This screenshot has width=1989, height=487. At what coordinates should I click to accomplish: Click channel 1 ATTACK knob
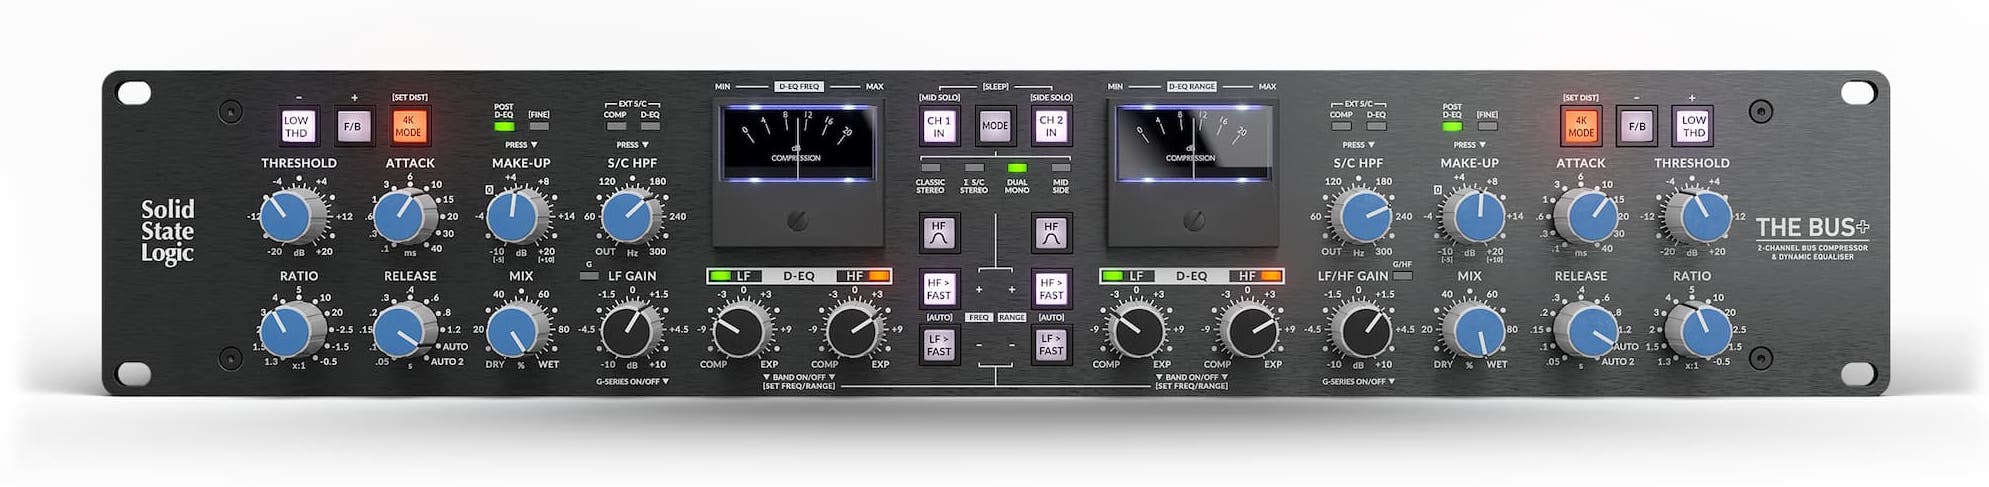coord(402,216)
